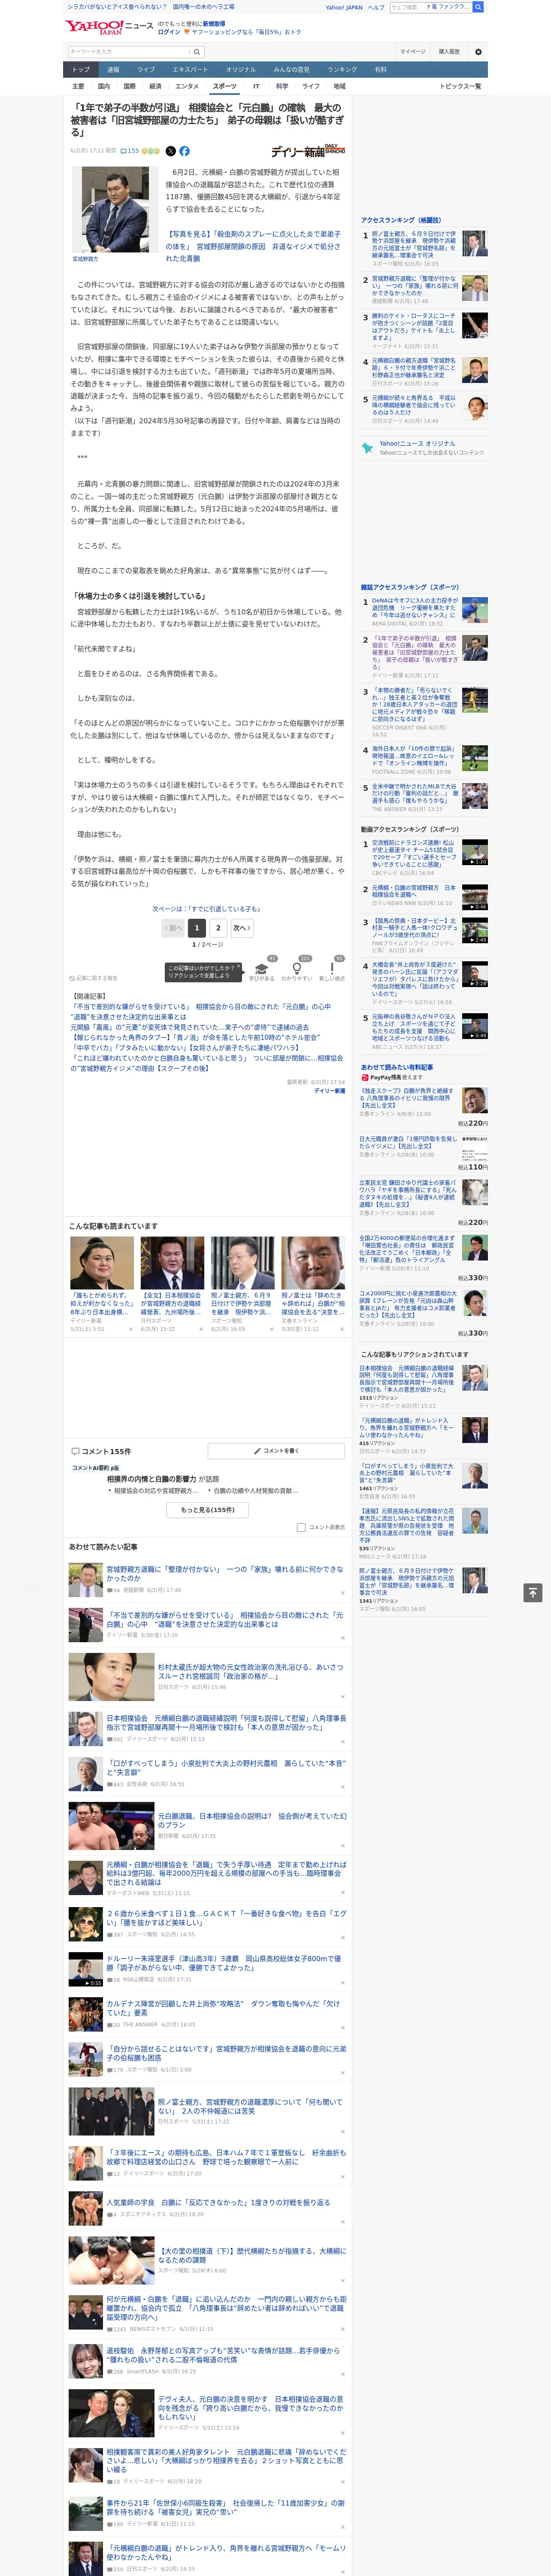The width and height of the screenshot is (551, 2576).
Task: Click the keyword search magnifier icon
Action: click(x=196, y=52)
